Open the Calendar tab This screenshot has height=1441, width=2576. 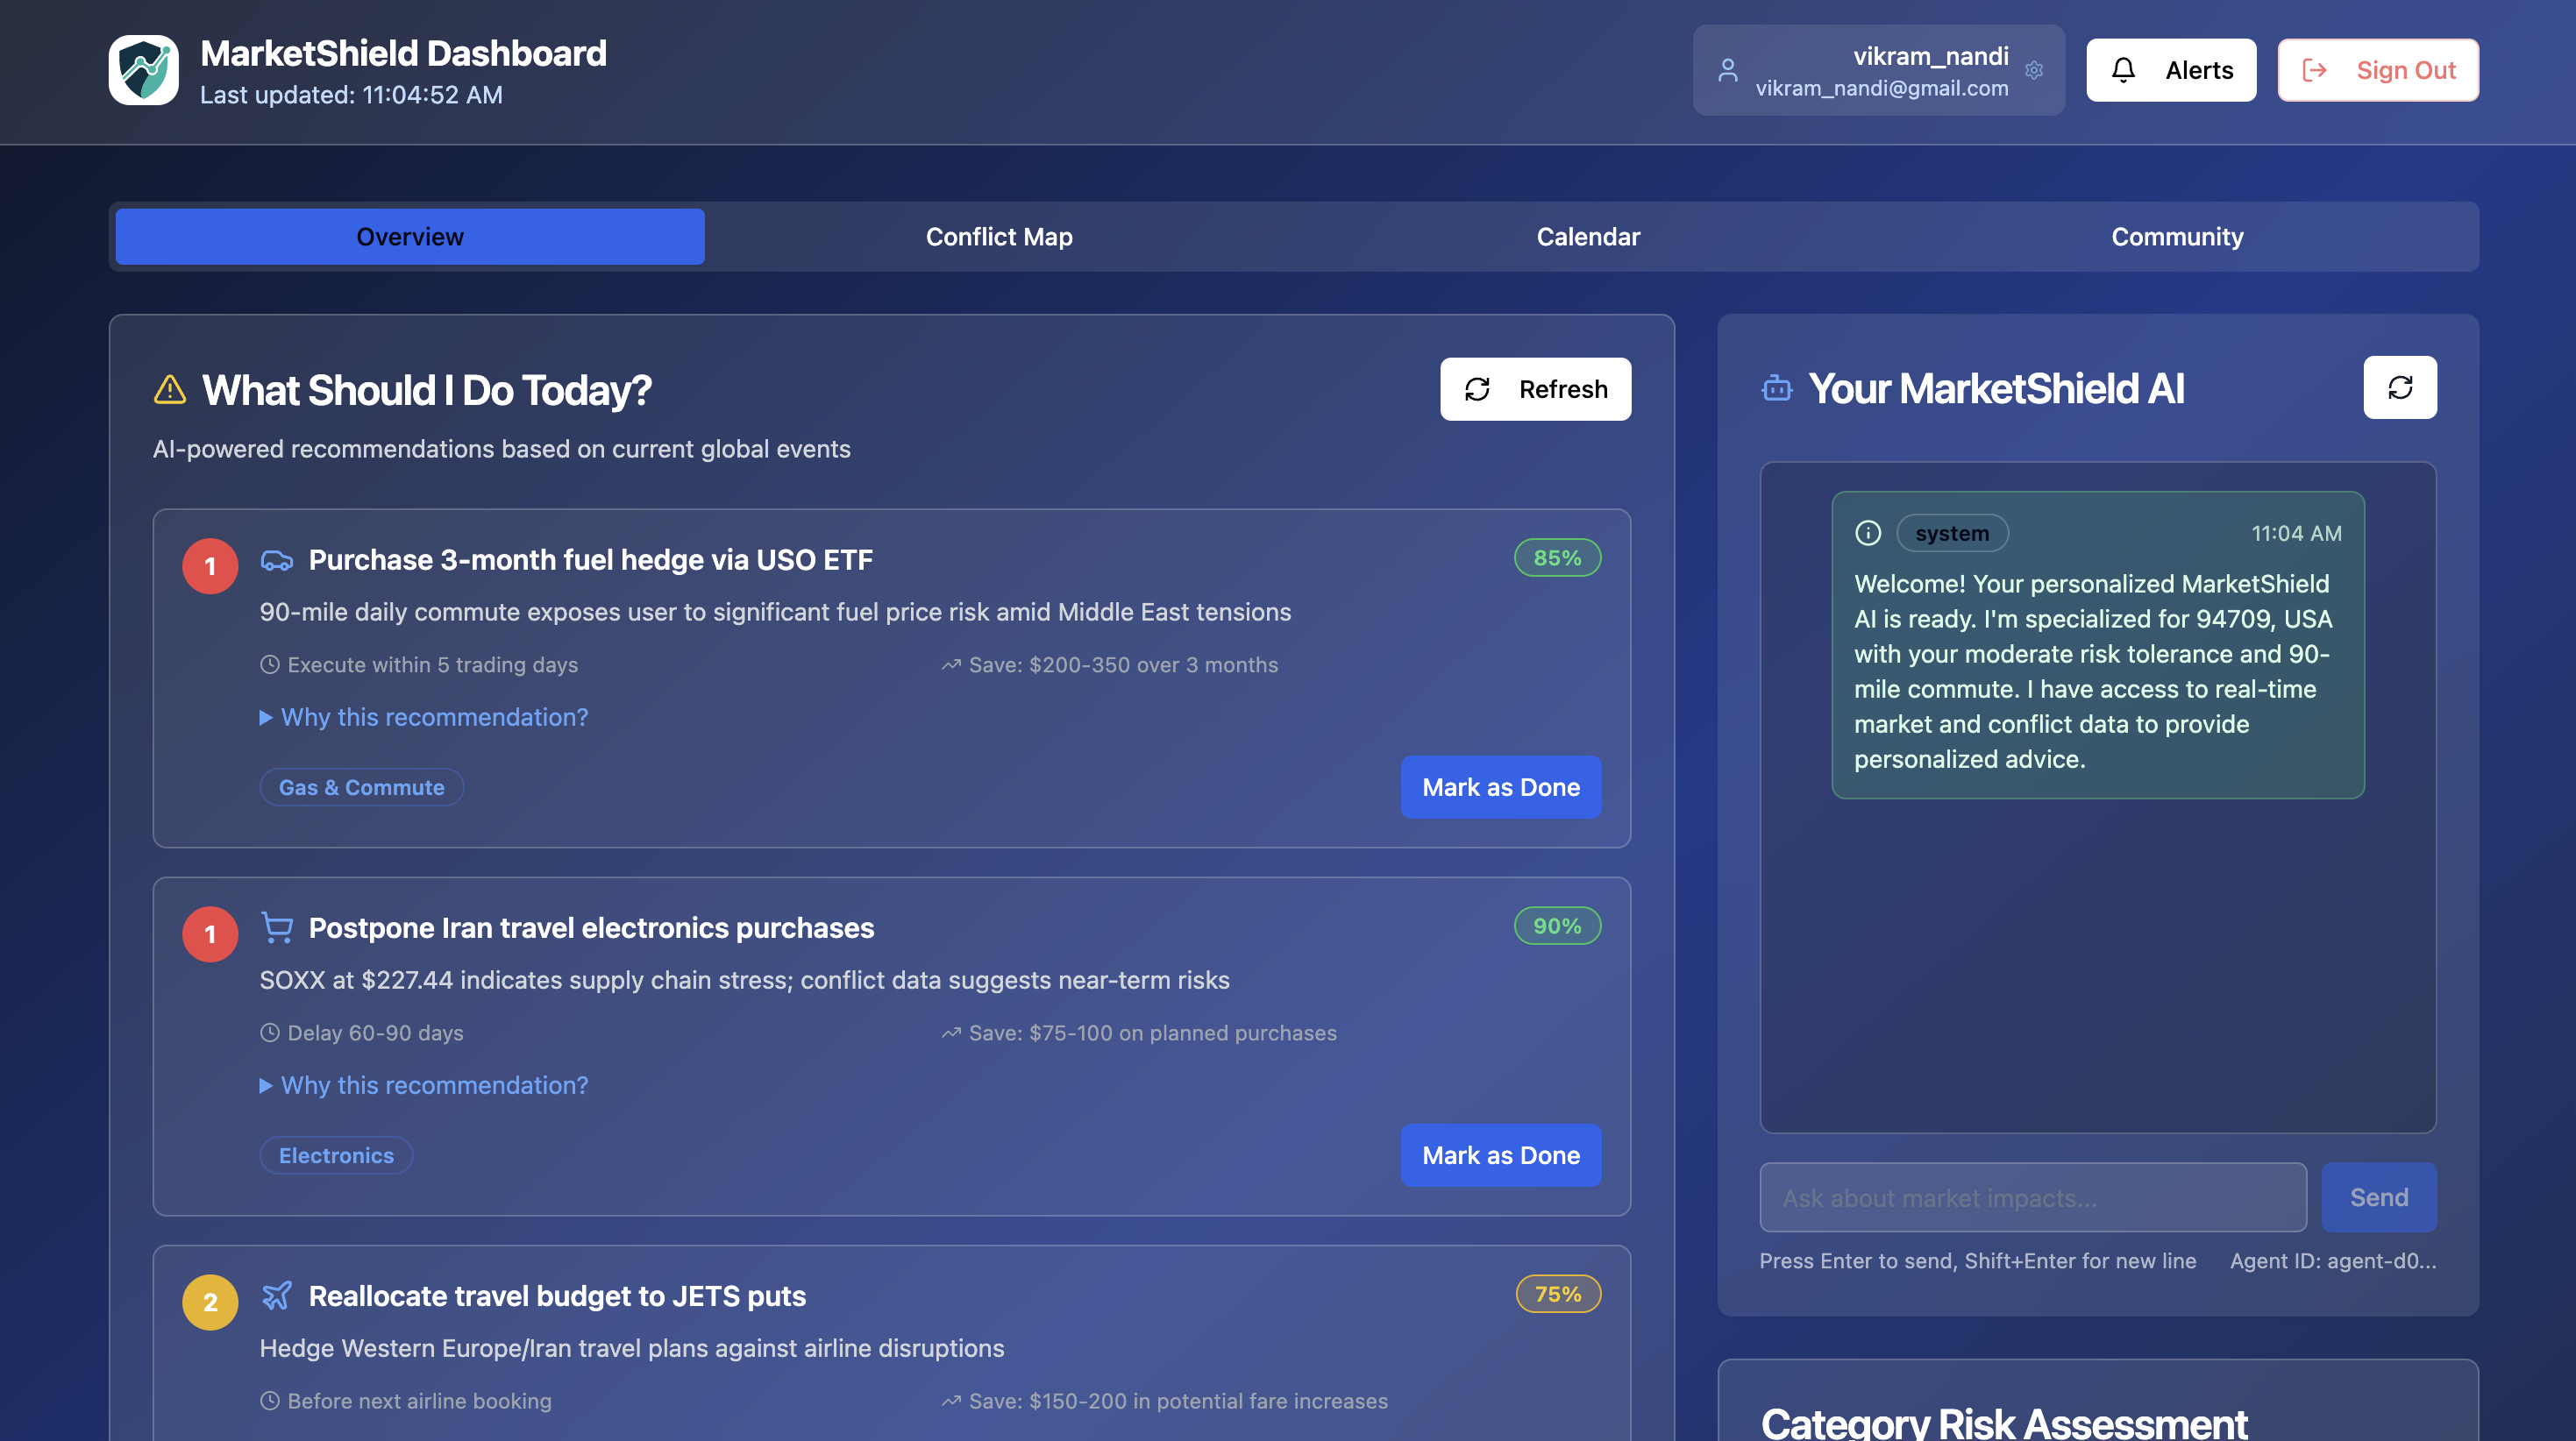1587,237
